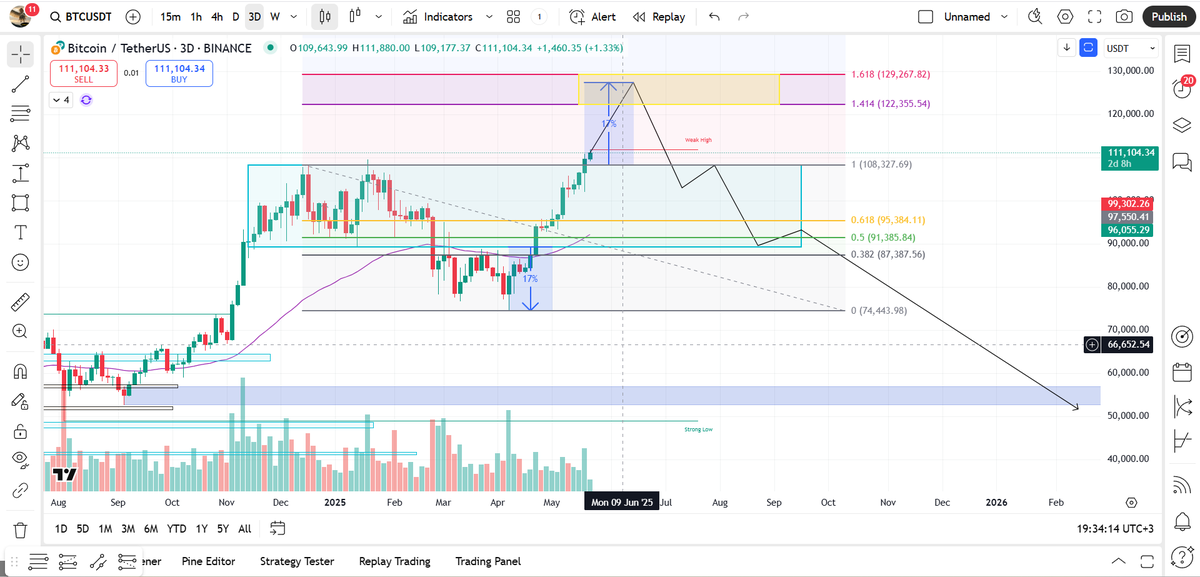
Task: Open the geometric shapes tool group
Action: (x=20, y=203)
